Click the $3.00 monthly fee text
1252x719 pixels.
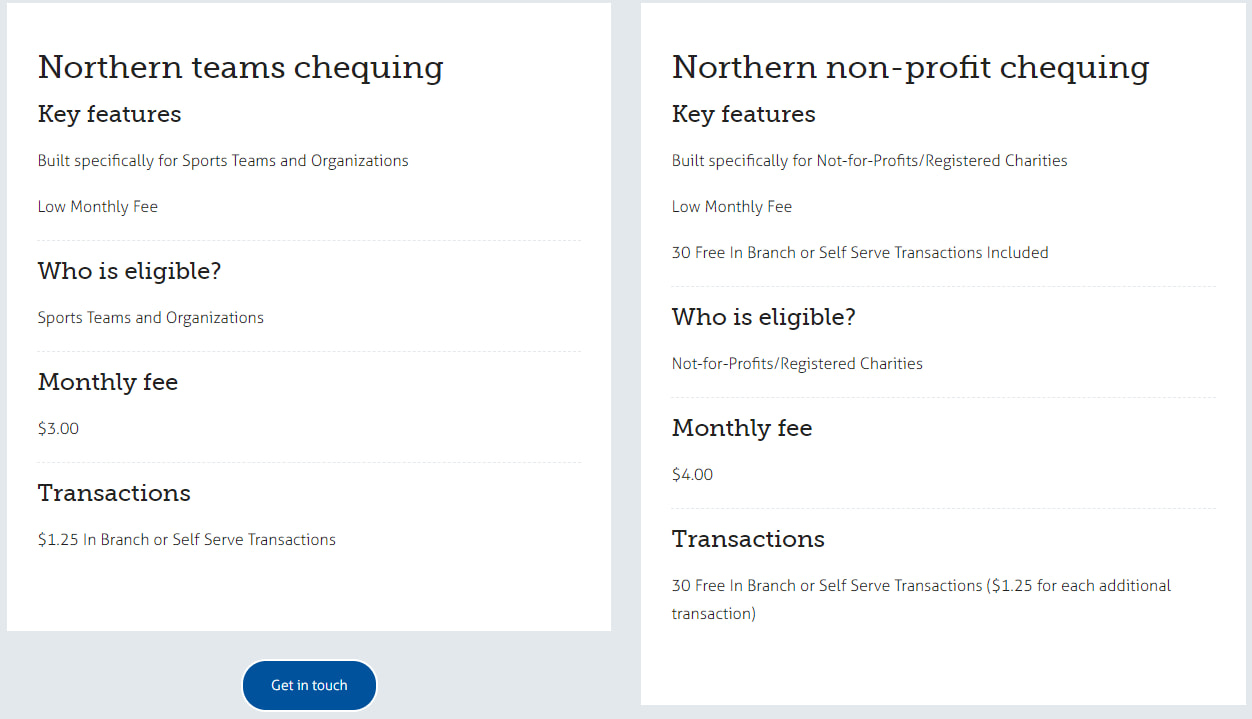coord(58,428)
